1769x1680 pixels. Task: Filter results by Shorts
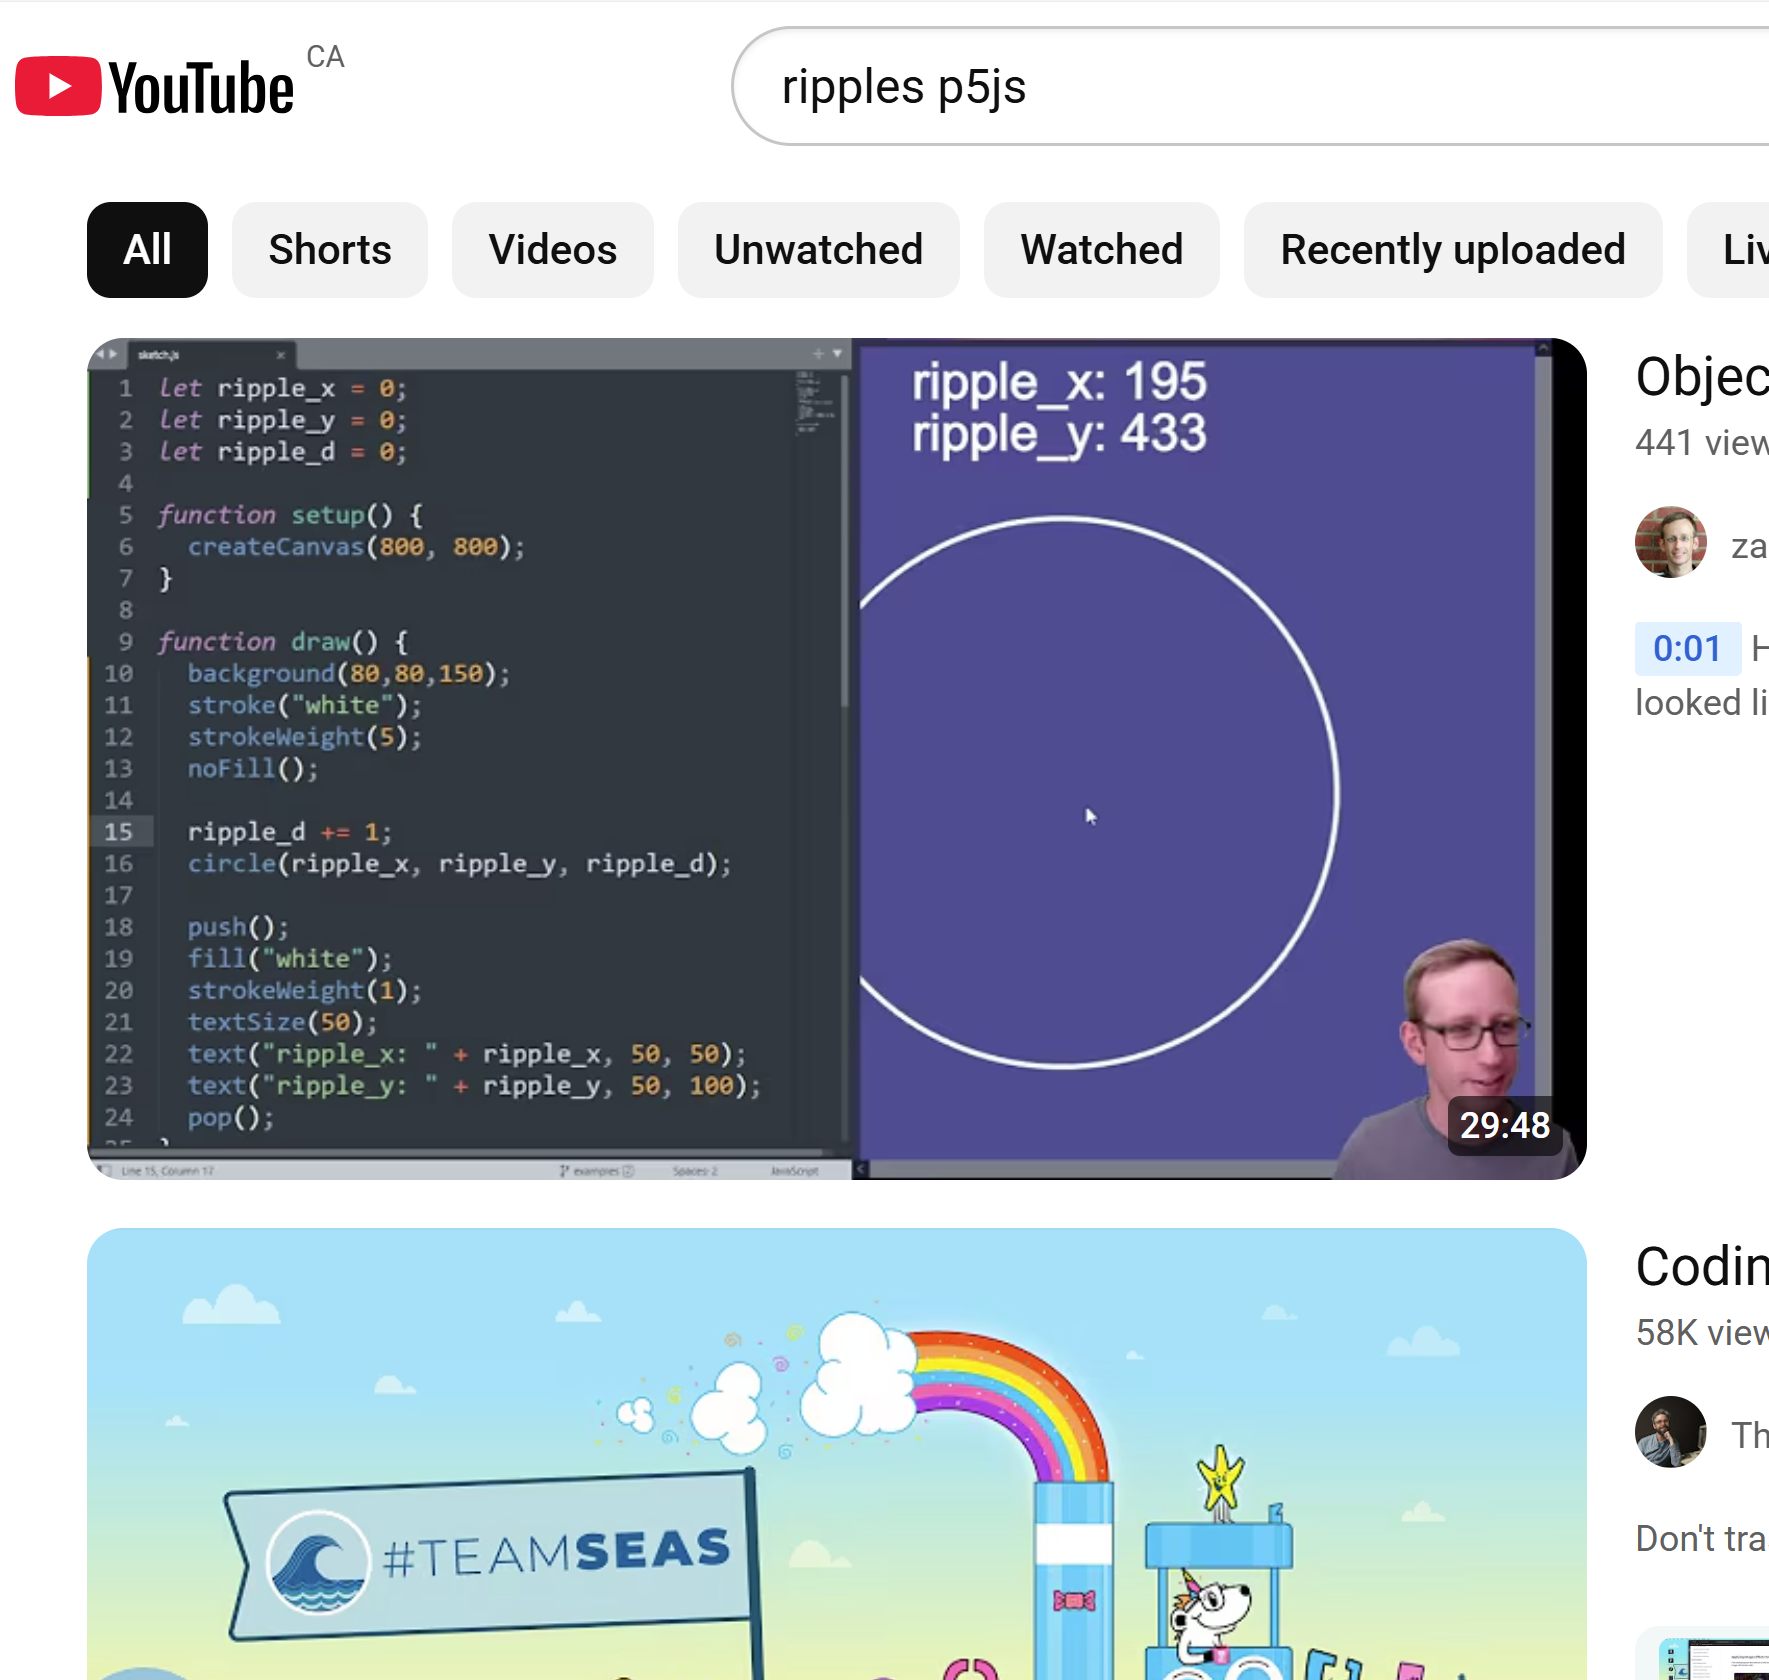[x=329, y=250]
